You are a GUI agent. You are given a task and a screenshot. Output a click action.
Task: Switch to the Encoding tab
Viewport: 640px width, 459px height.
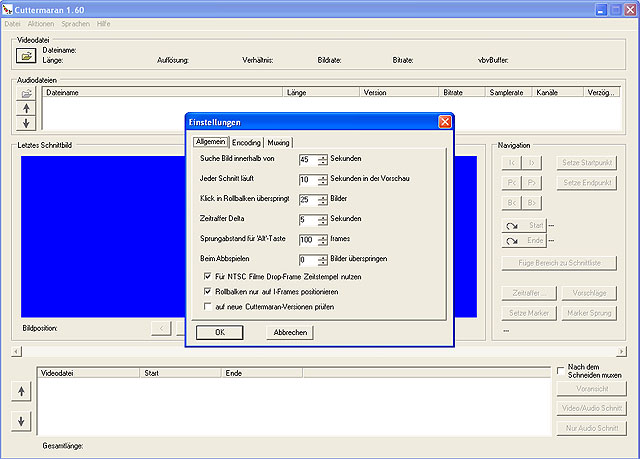click(246, 142)
